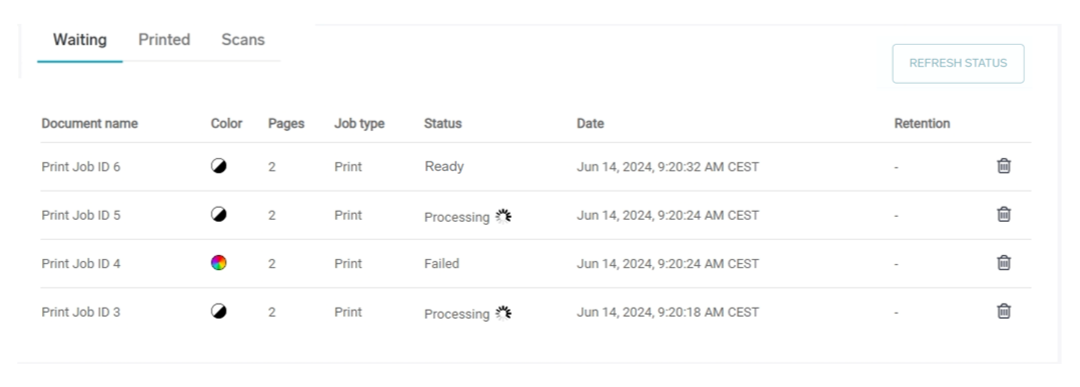Click the black-and-white icon for Job ID 5
This screenshot has width=1080, height=387.
tap(218, 214)
